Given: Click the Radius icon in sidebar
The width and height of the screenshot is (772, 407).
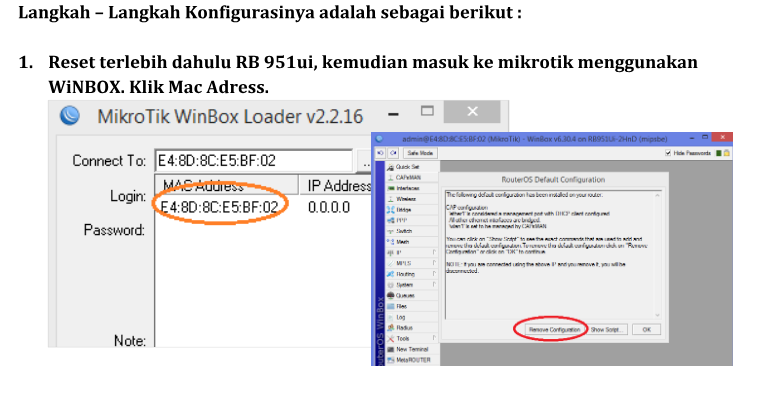Looking at the screenshot, I should click(390, 327).
